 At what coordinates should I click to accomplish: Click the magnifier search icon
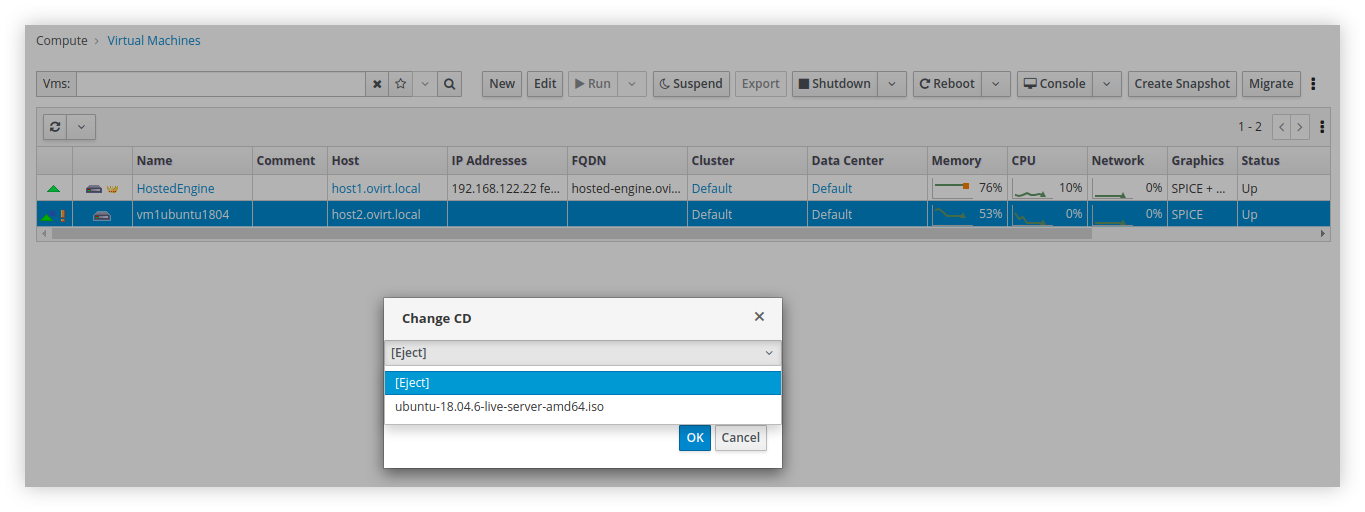tap(450, 84)
